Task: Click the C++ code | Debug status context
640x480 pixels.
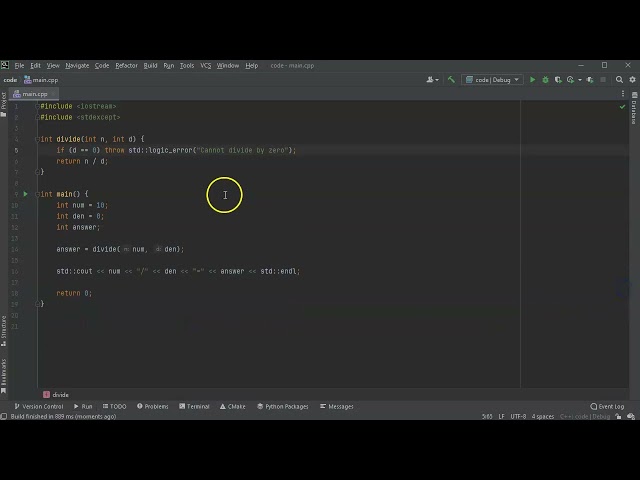Action: (x=585, y=416)
